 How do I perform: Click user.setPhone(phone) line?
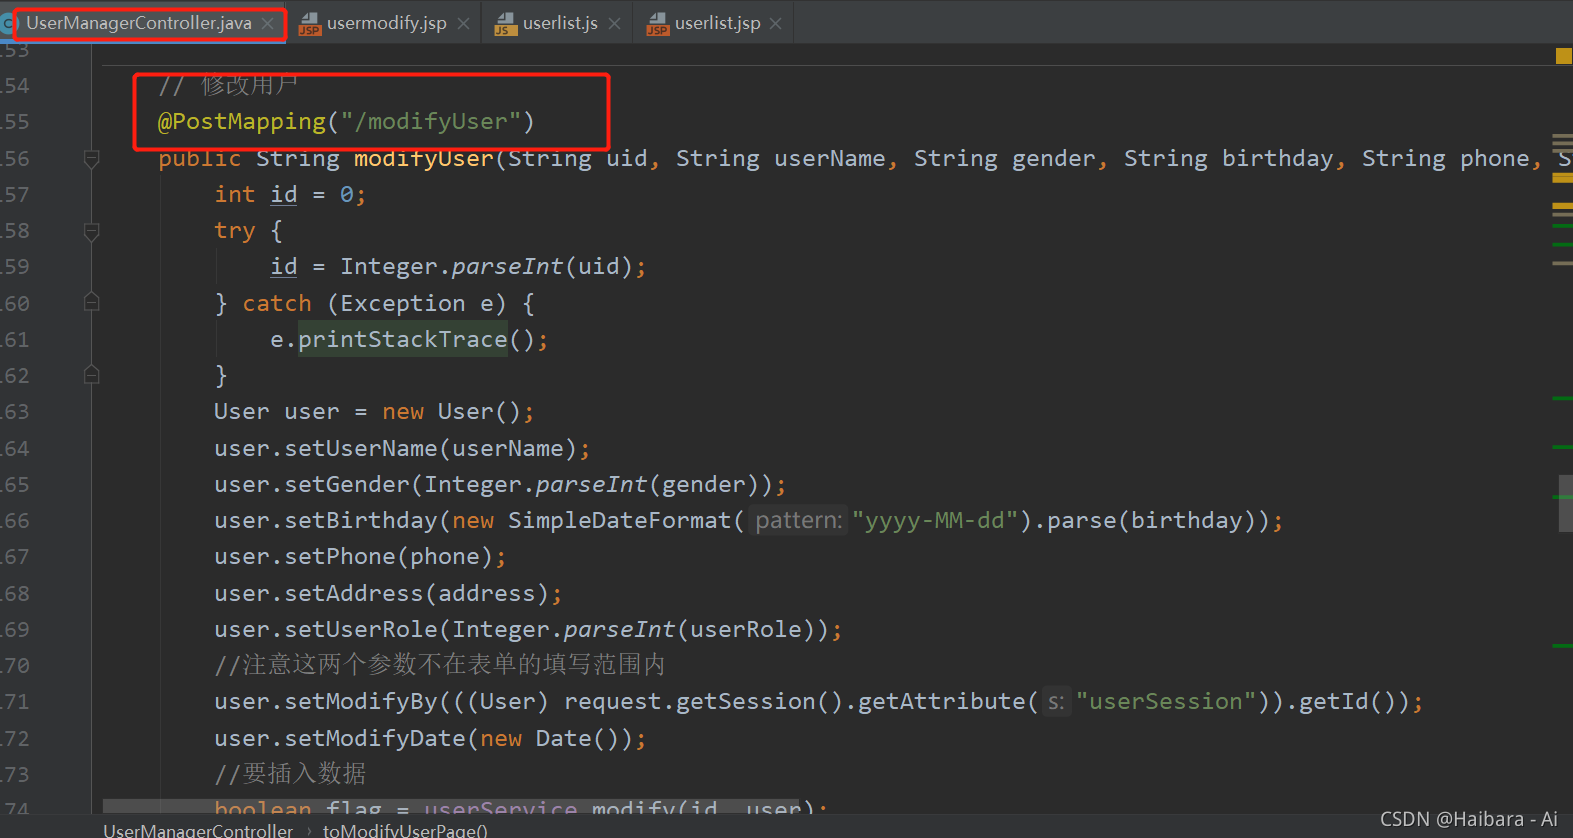pyautogui.click(x=360, y=557)
